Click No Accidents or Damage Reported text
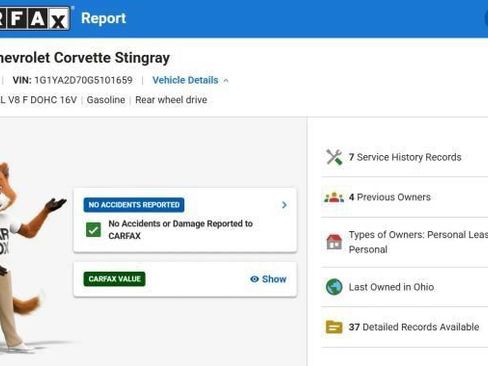 (x=180, y=229)
